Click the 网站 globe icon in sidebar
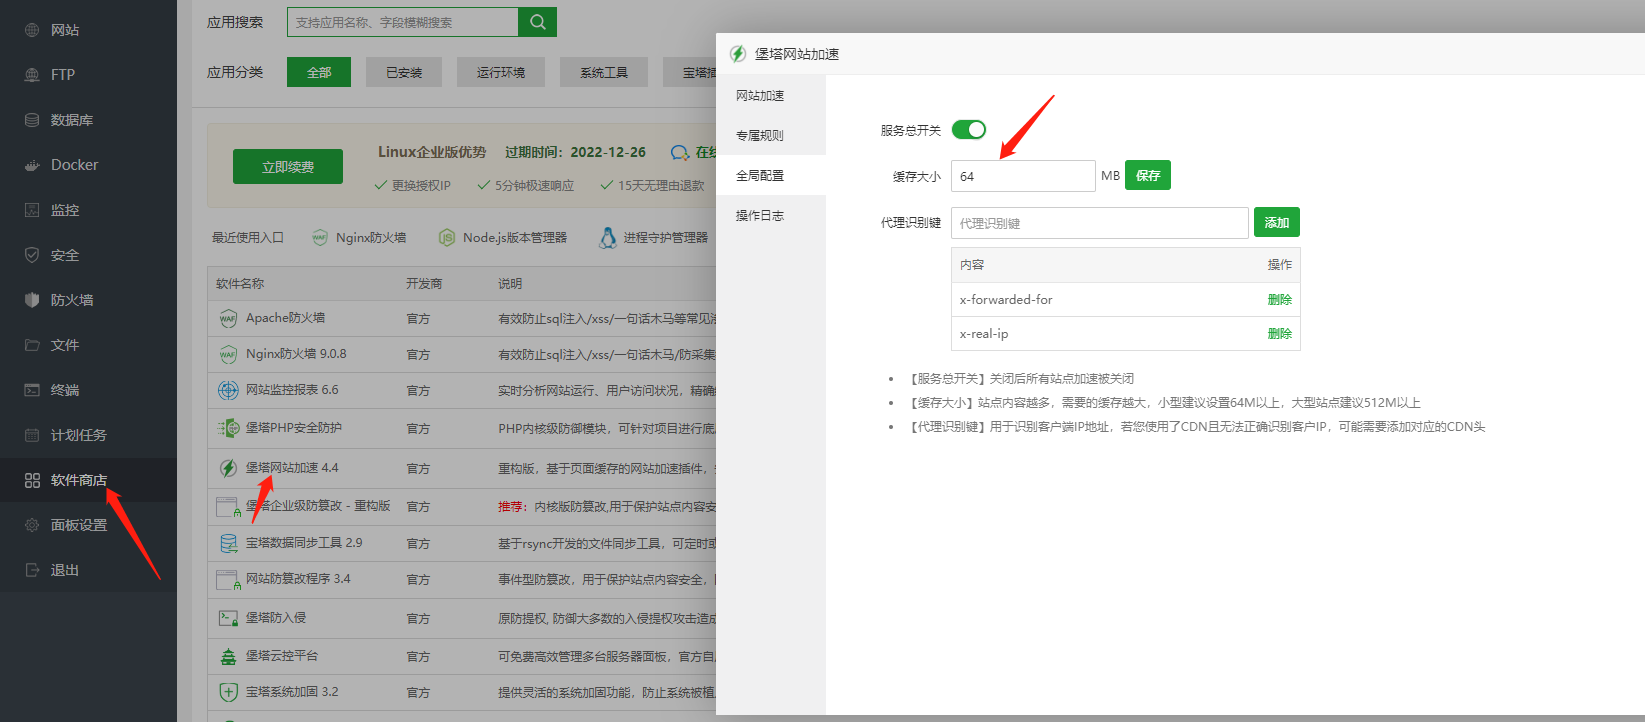The image size is (1645, 722). (32, 30)
